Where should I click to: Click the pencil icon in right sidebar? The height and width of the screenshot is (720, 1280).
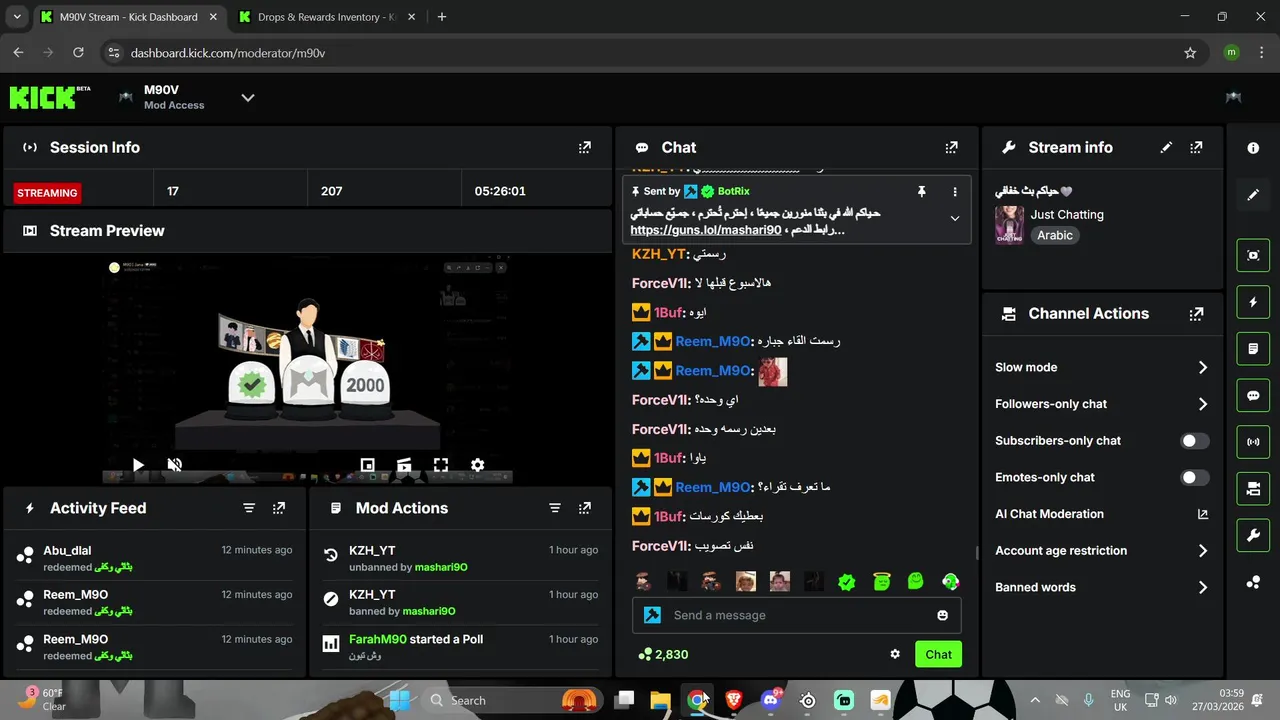point(1253,195)
